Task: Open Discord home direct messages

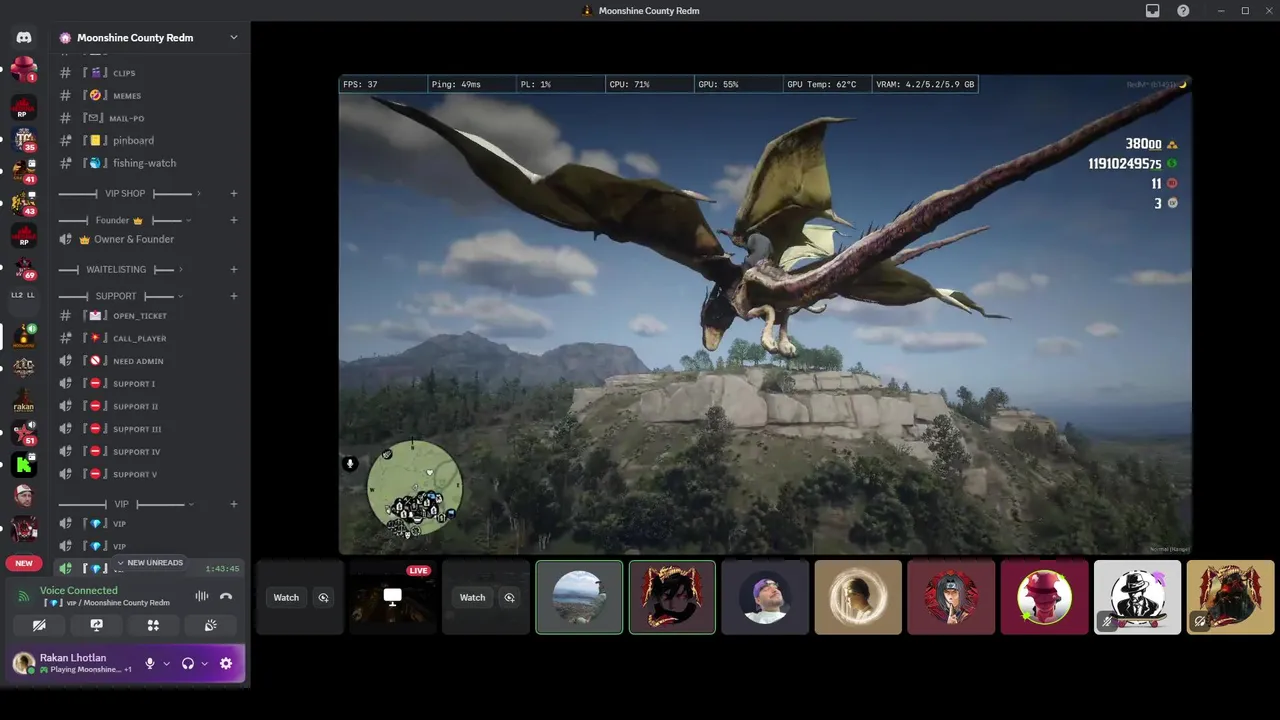Action: tap(24, 37)
